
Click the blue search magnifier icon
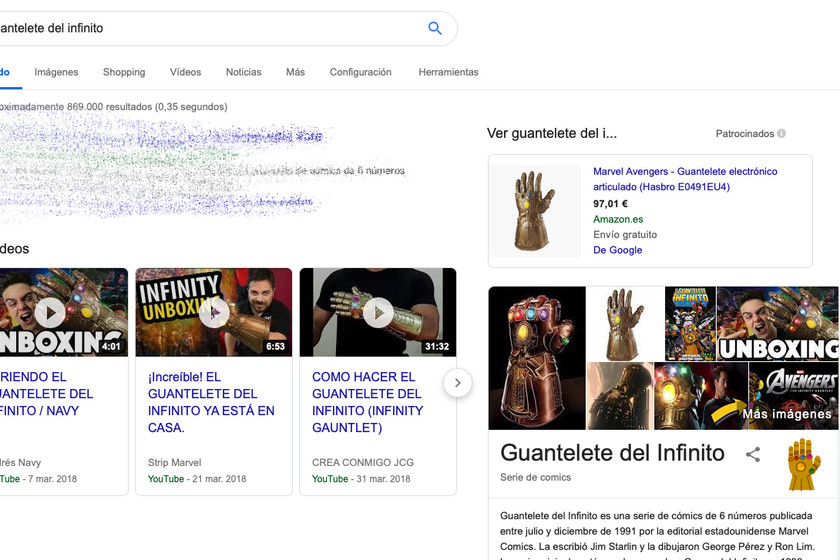[x=435, y=28]
